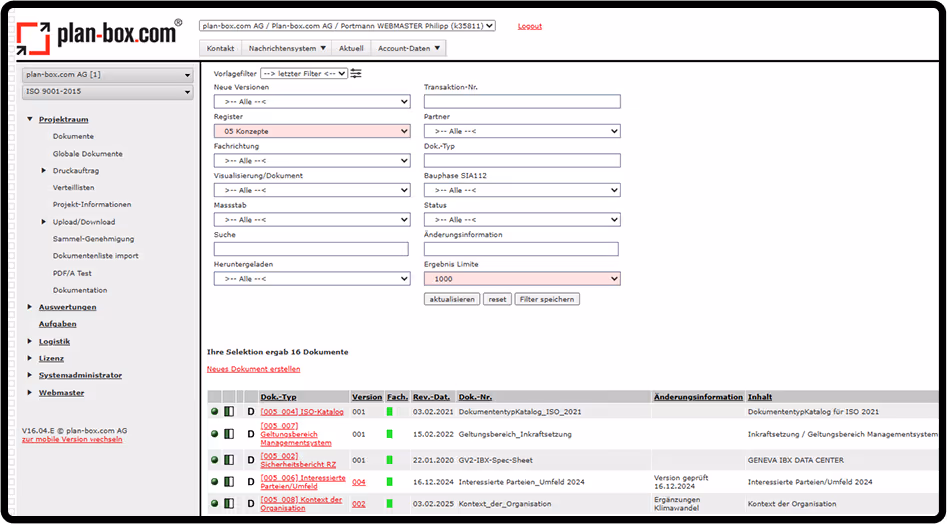Open the document panel icon in the Kontext der Organisation row
Screen dimensions: 947x524
pyautogui.click(x=228, y=503)
